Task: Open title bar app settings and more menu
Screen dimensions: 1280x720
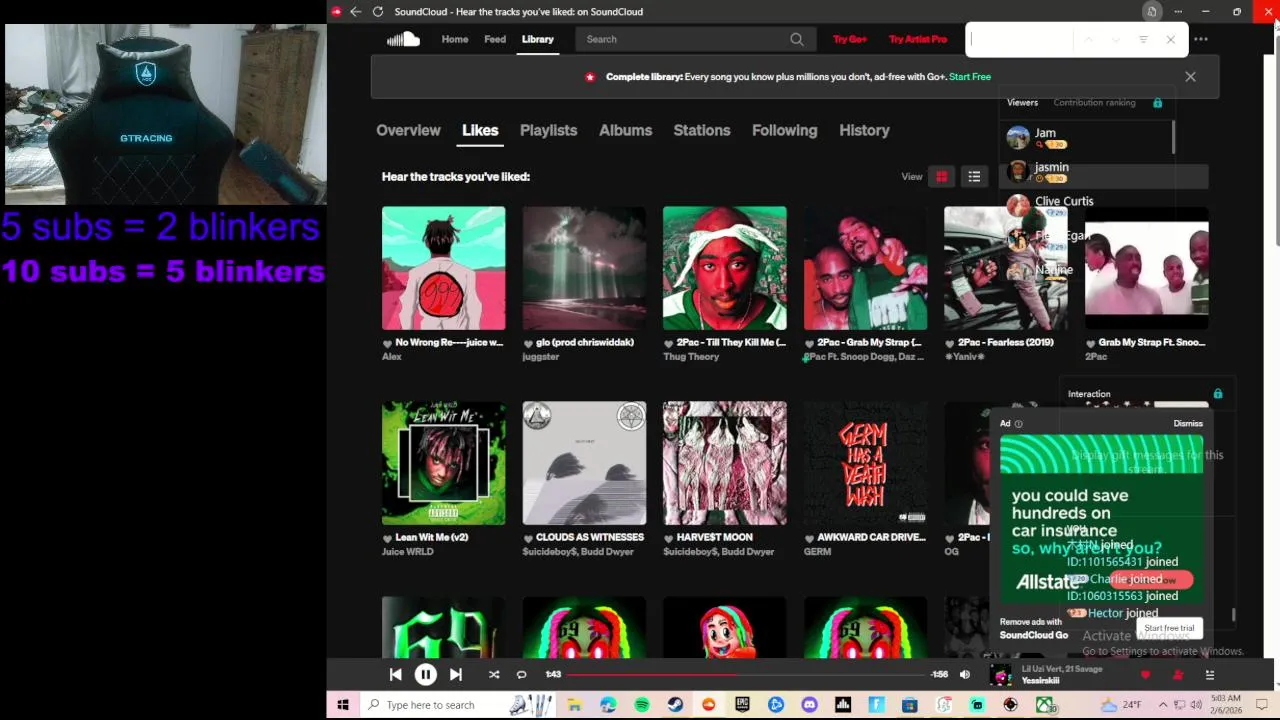Action: [x=1178, y=12]
